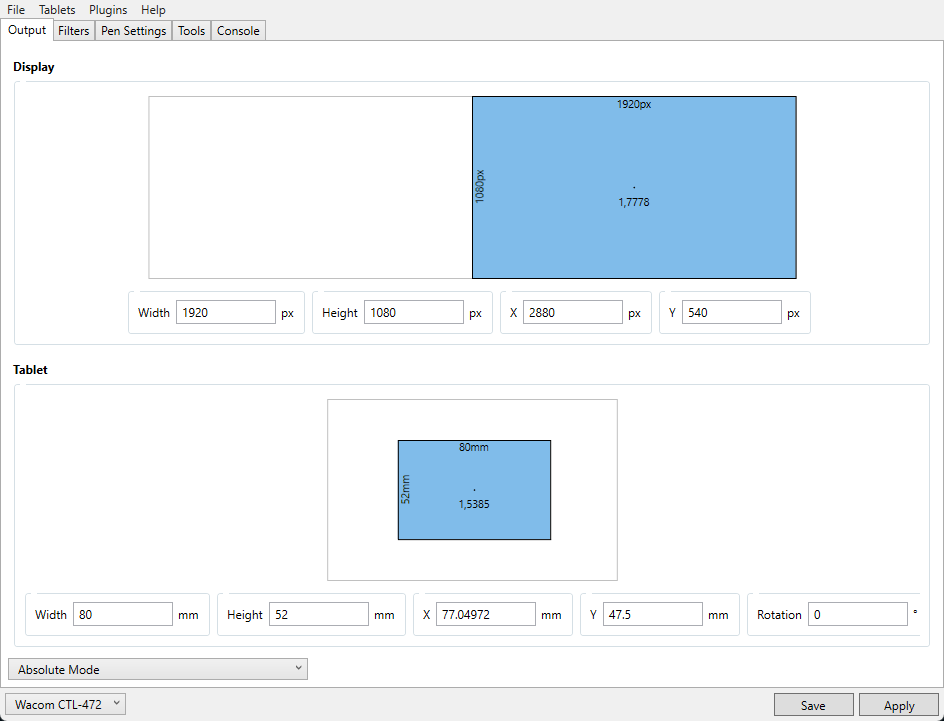Viewport: 944px width, 721px height.
Task: Click the Save button
Action: click(x=813, y=705)
